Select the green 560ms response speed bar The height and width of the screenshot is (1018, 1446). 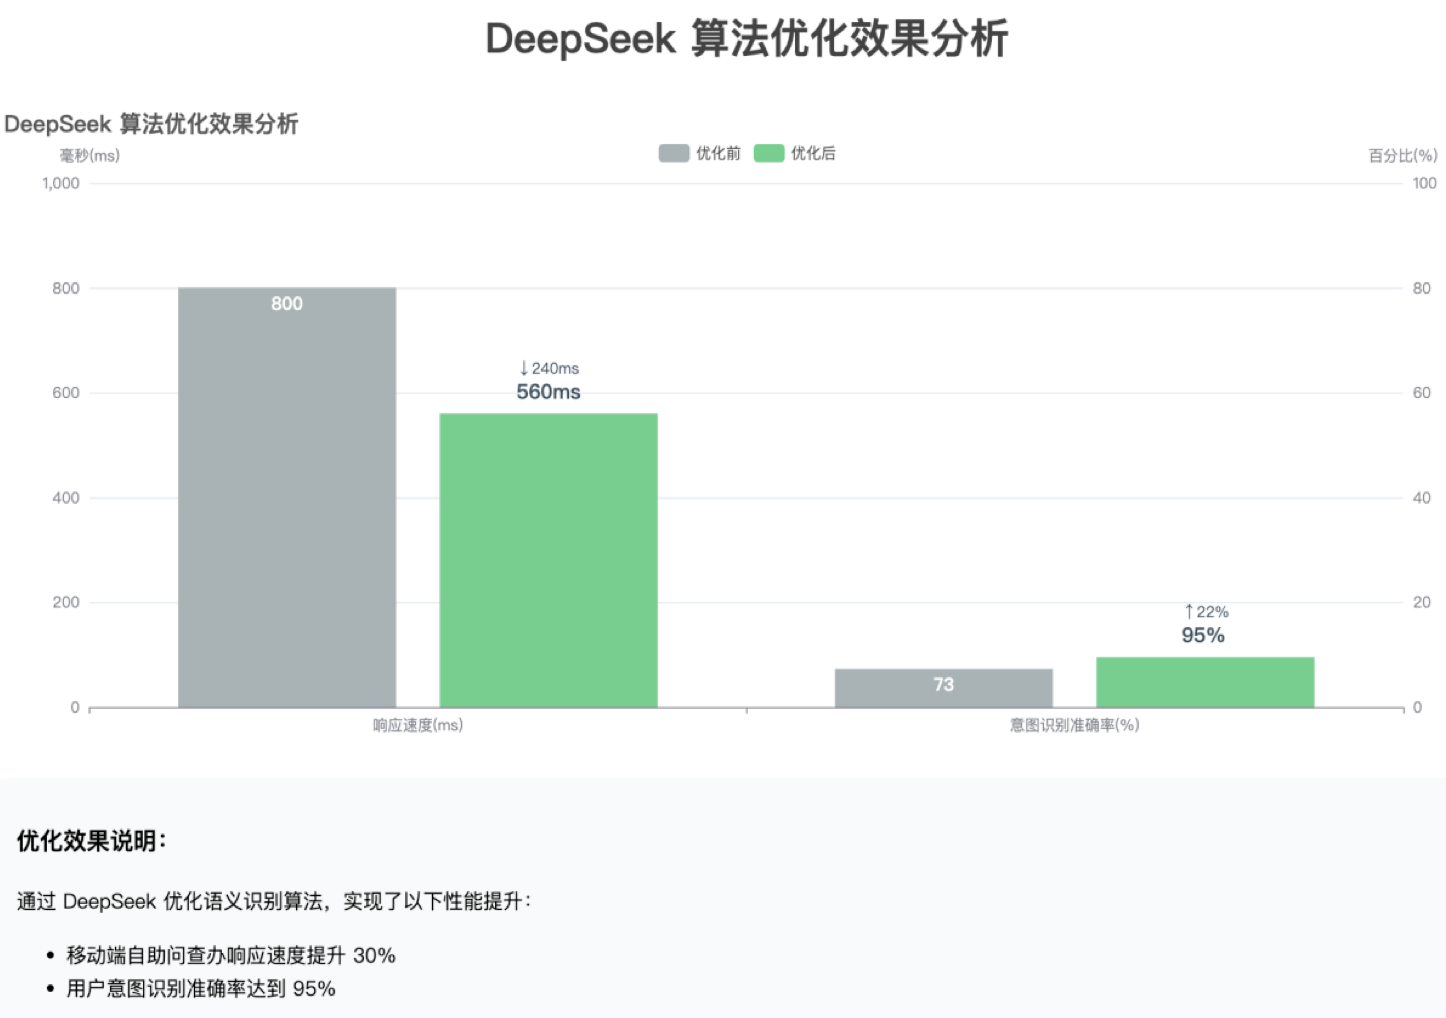pos(548,560)
